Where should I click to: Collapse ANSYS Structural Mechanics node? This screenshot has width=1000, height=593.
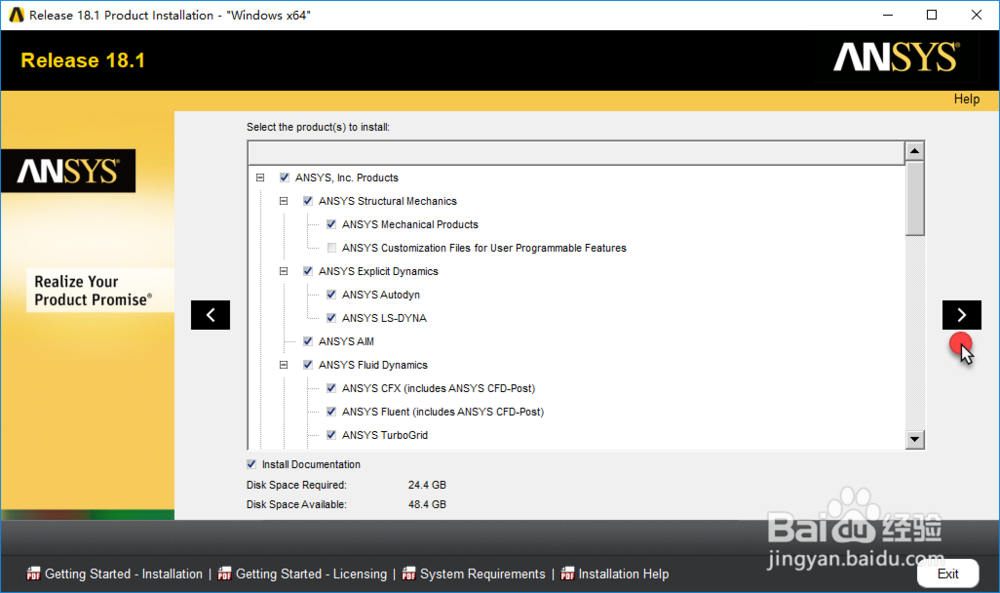284,201
